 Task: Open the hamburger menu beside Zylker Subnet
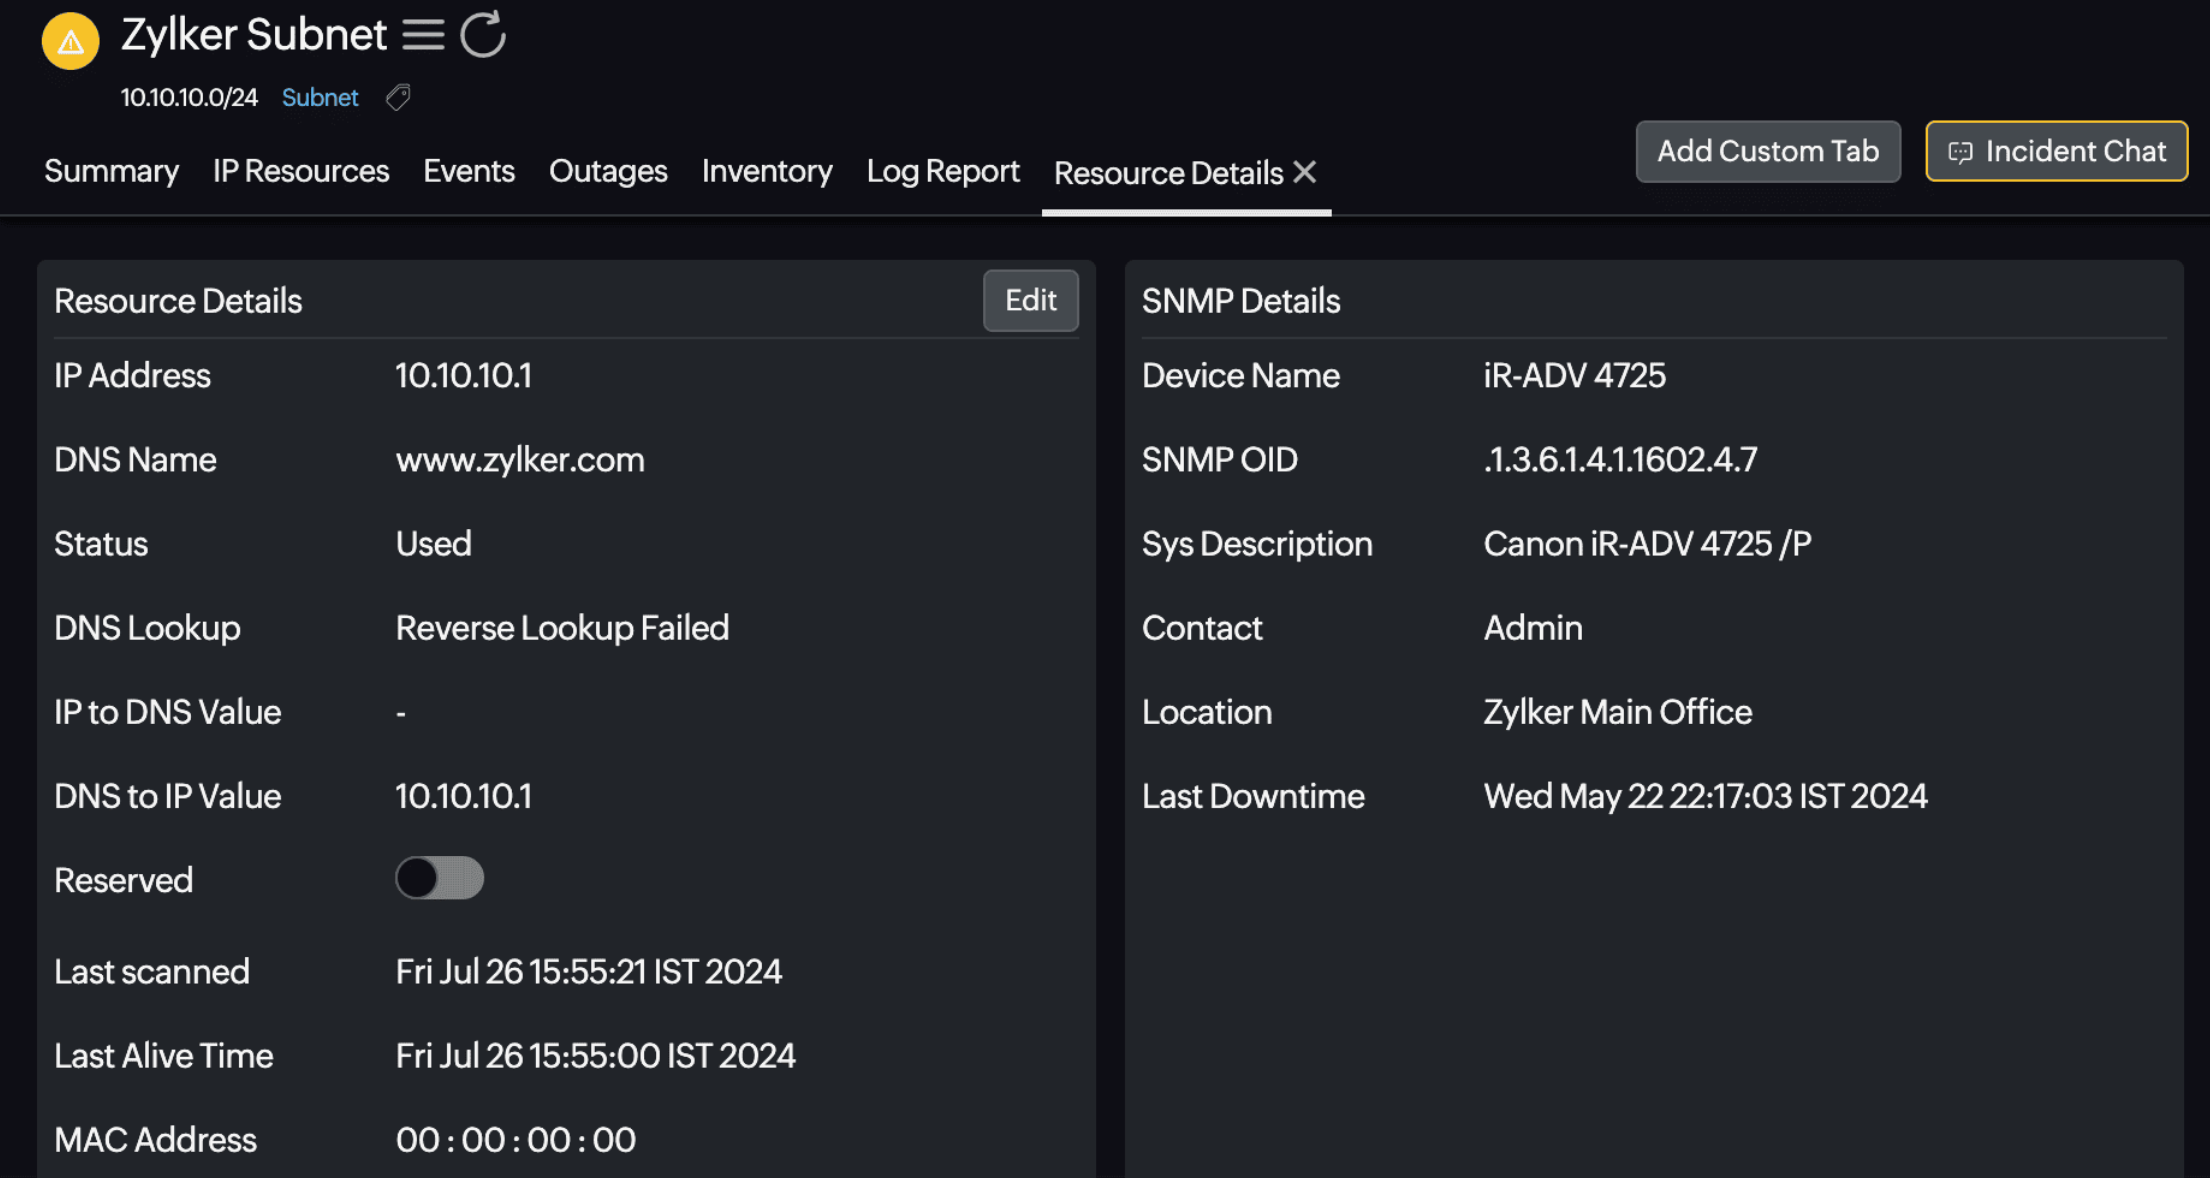coord(423,35)
